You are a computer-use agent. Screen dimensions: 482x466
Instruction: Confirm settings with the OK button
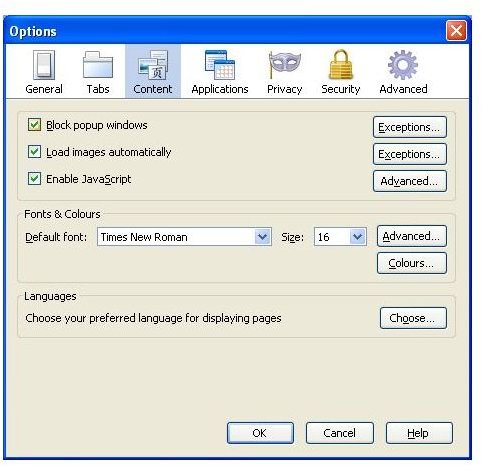click(x=260, y=433)
